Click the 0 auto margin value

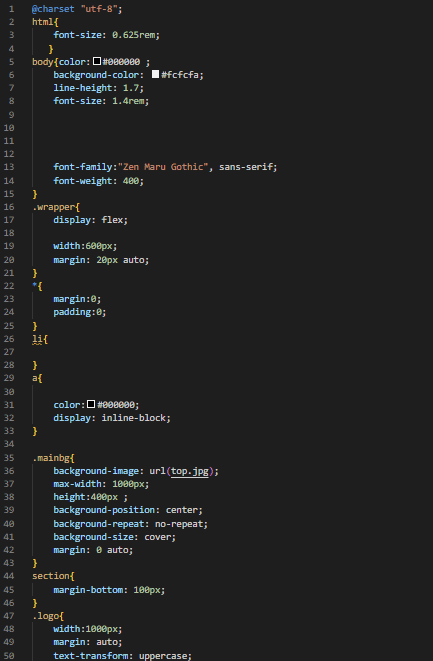(x=112, y=550)
